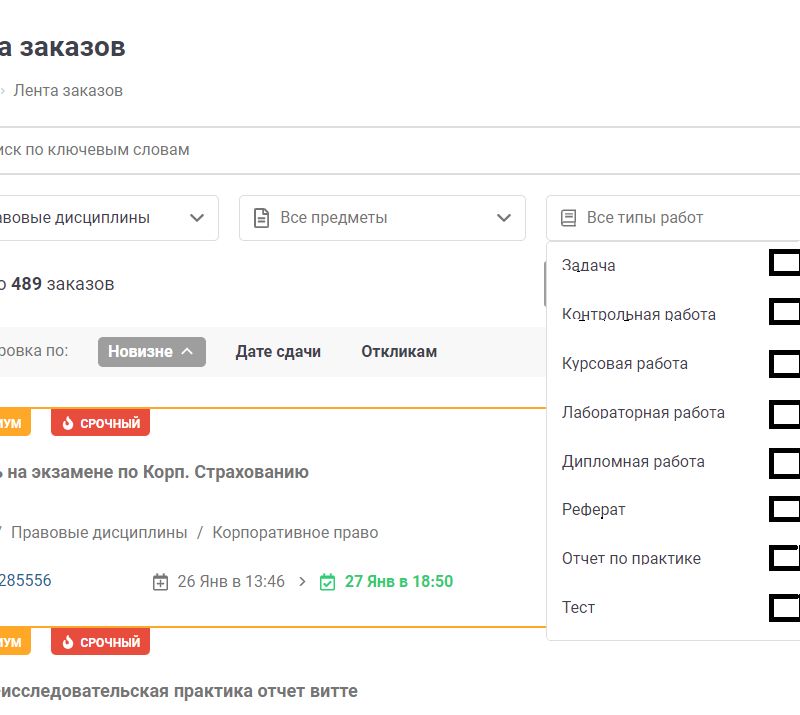Image resolution: width=800 pixels, height=715 pixels.
Task: Tick the Реферат checkbox
Action: tap(785, 510)
